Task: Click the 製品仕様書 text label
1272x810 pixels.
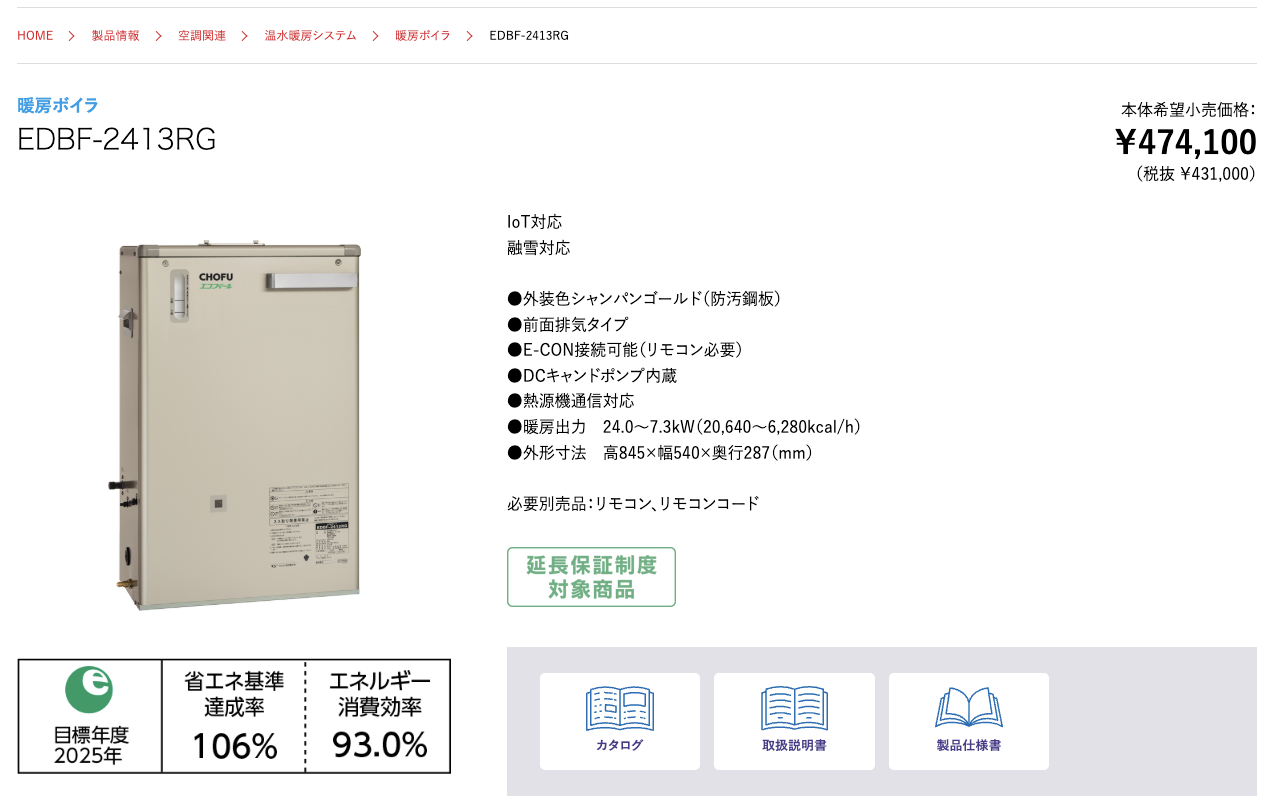Action: [968, 745]
